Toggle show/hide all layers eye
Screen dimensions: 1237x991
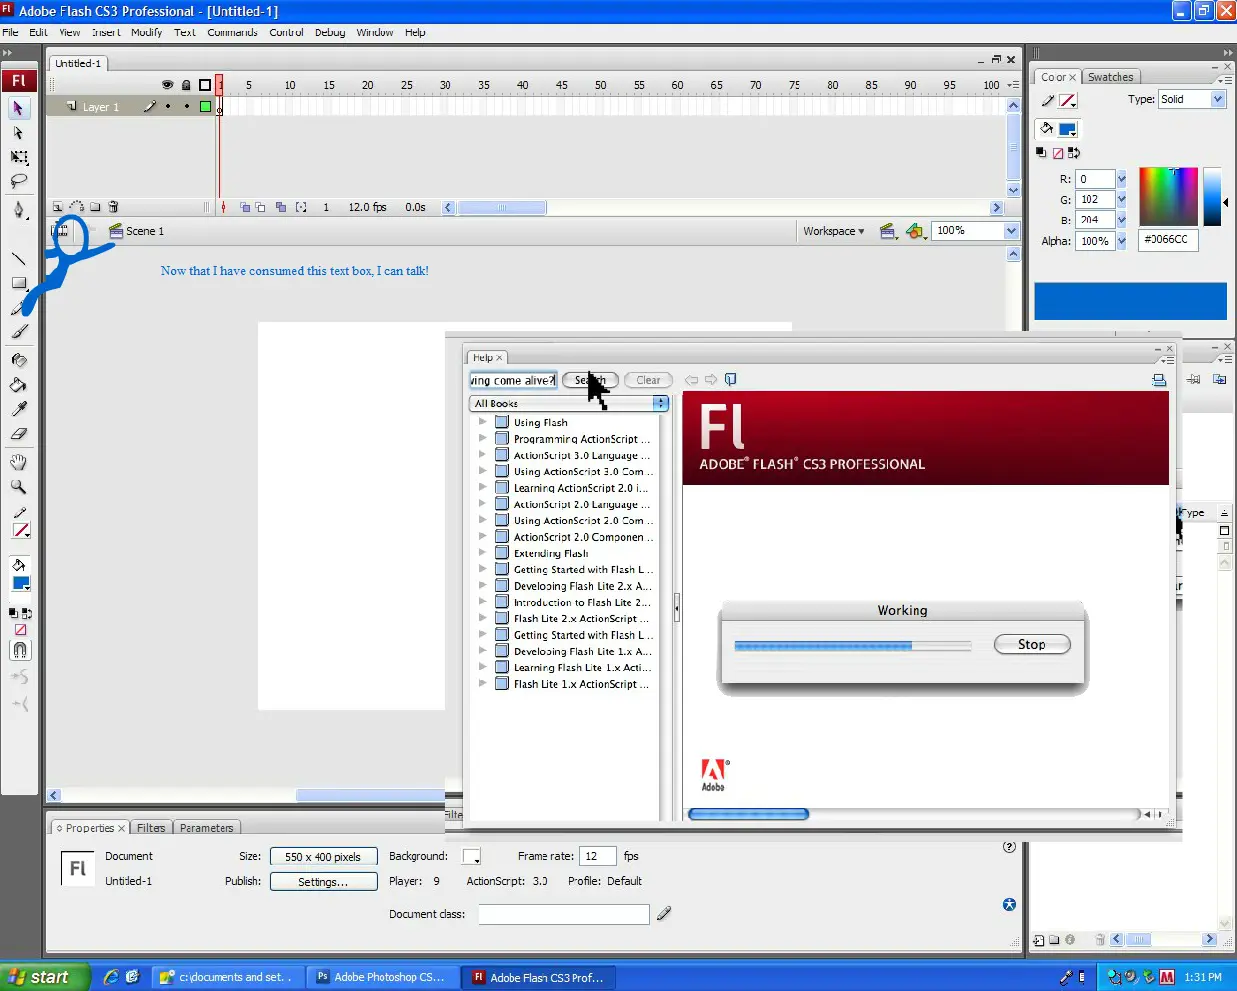[167, 85]
